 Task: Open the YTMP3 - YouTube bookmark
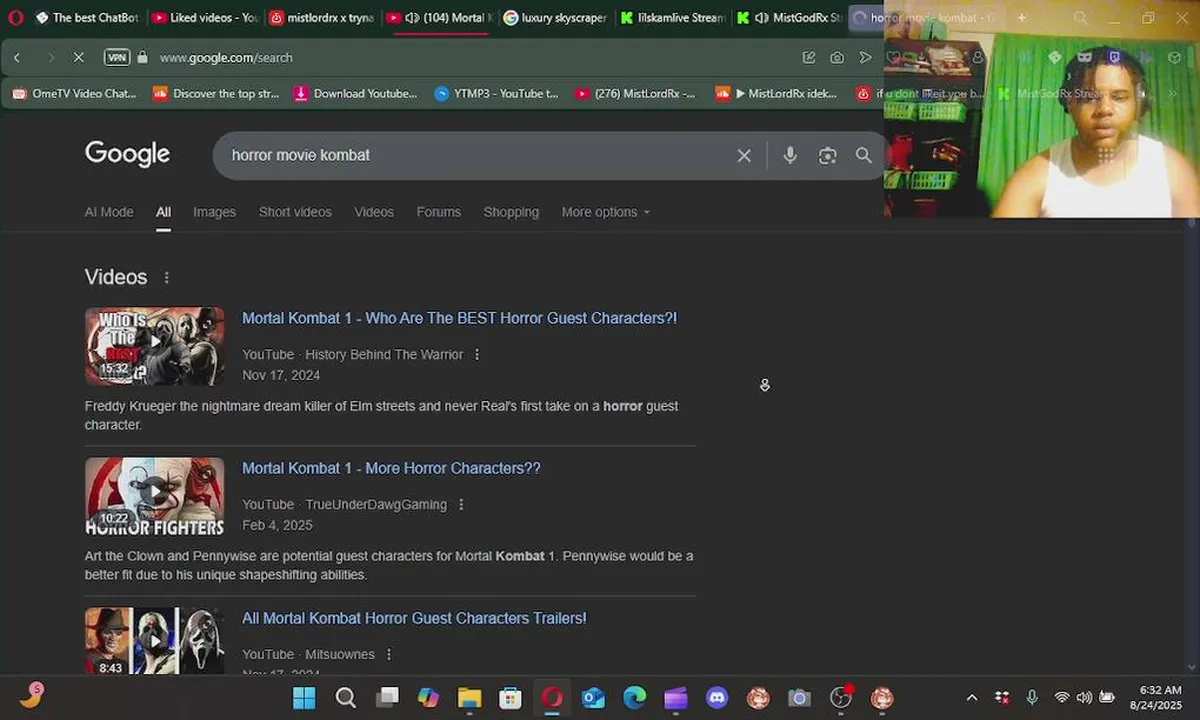pyautogui.click(x=496, y=93)
